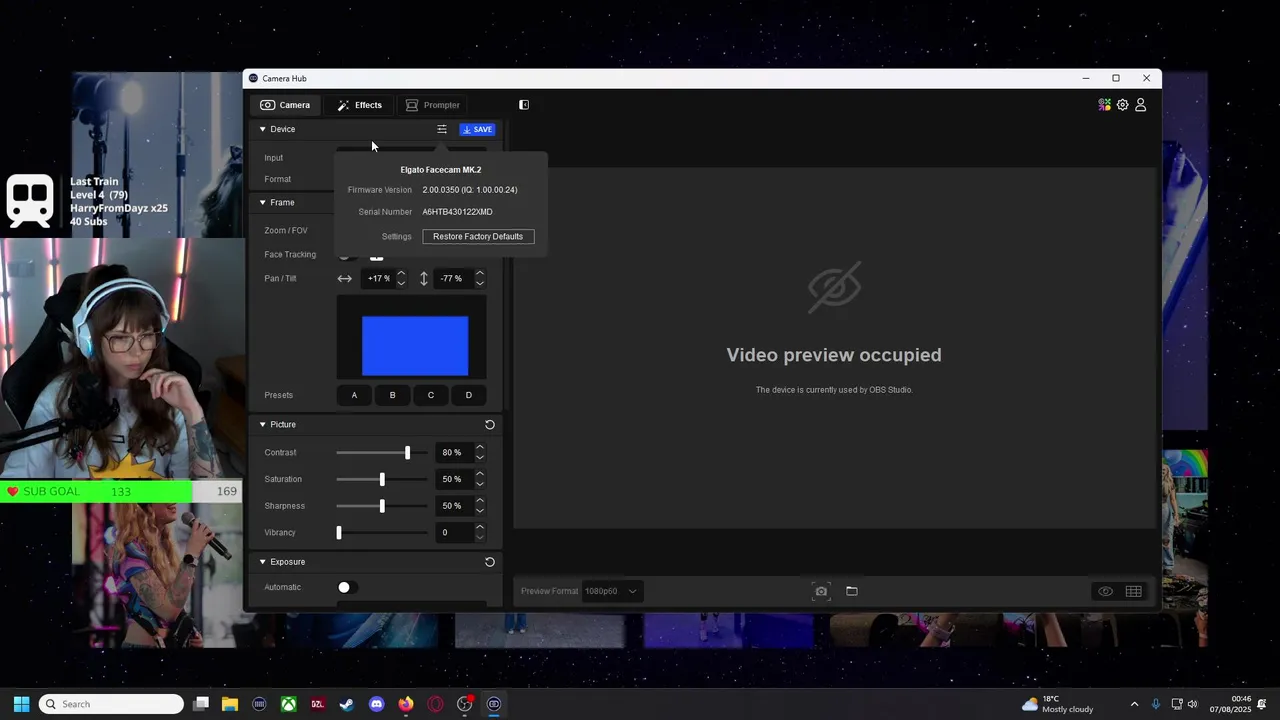This screenshot has height=720, width=1280.
Task: Select preset A
Action: click(354, 395)
